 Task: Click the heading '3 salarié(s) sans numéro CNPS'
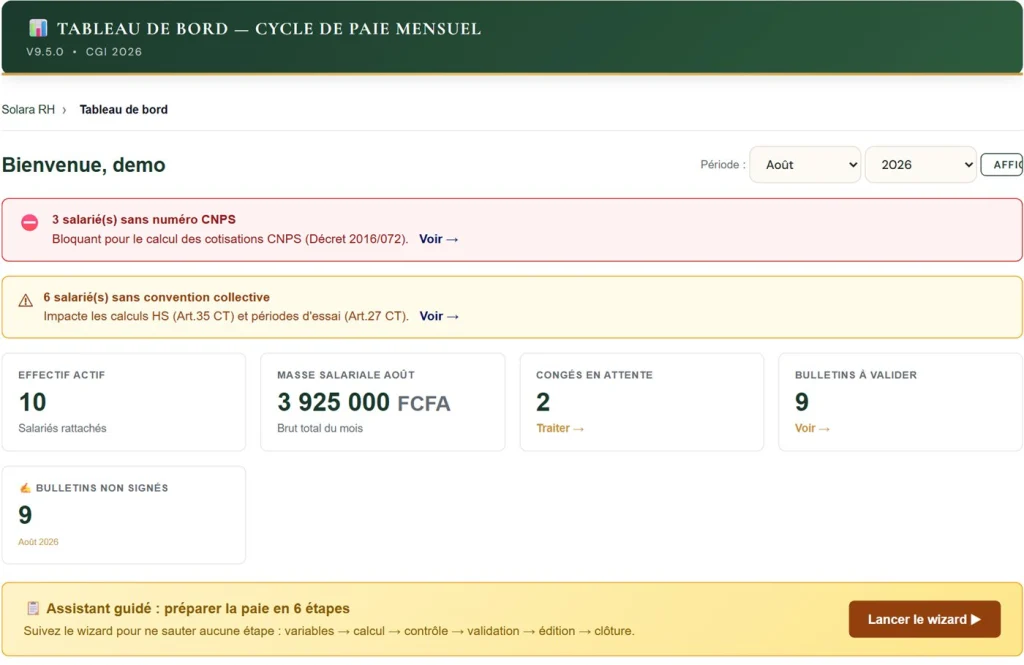point(144,219)
